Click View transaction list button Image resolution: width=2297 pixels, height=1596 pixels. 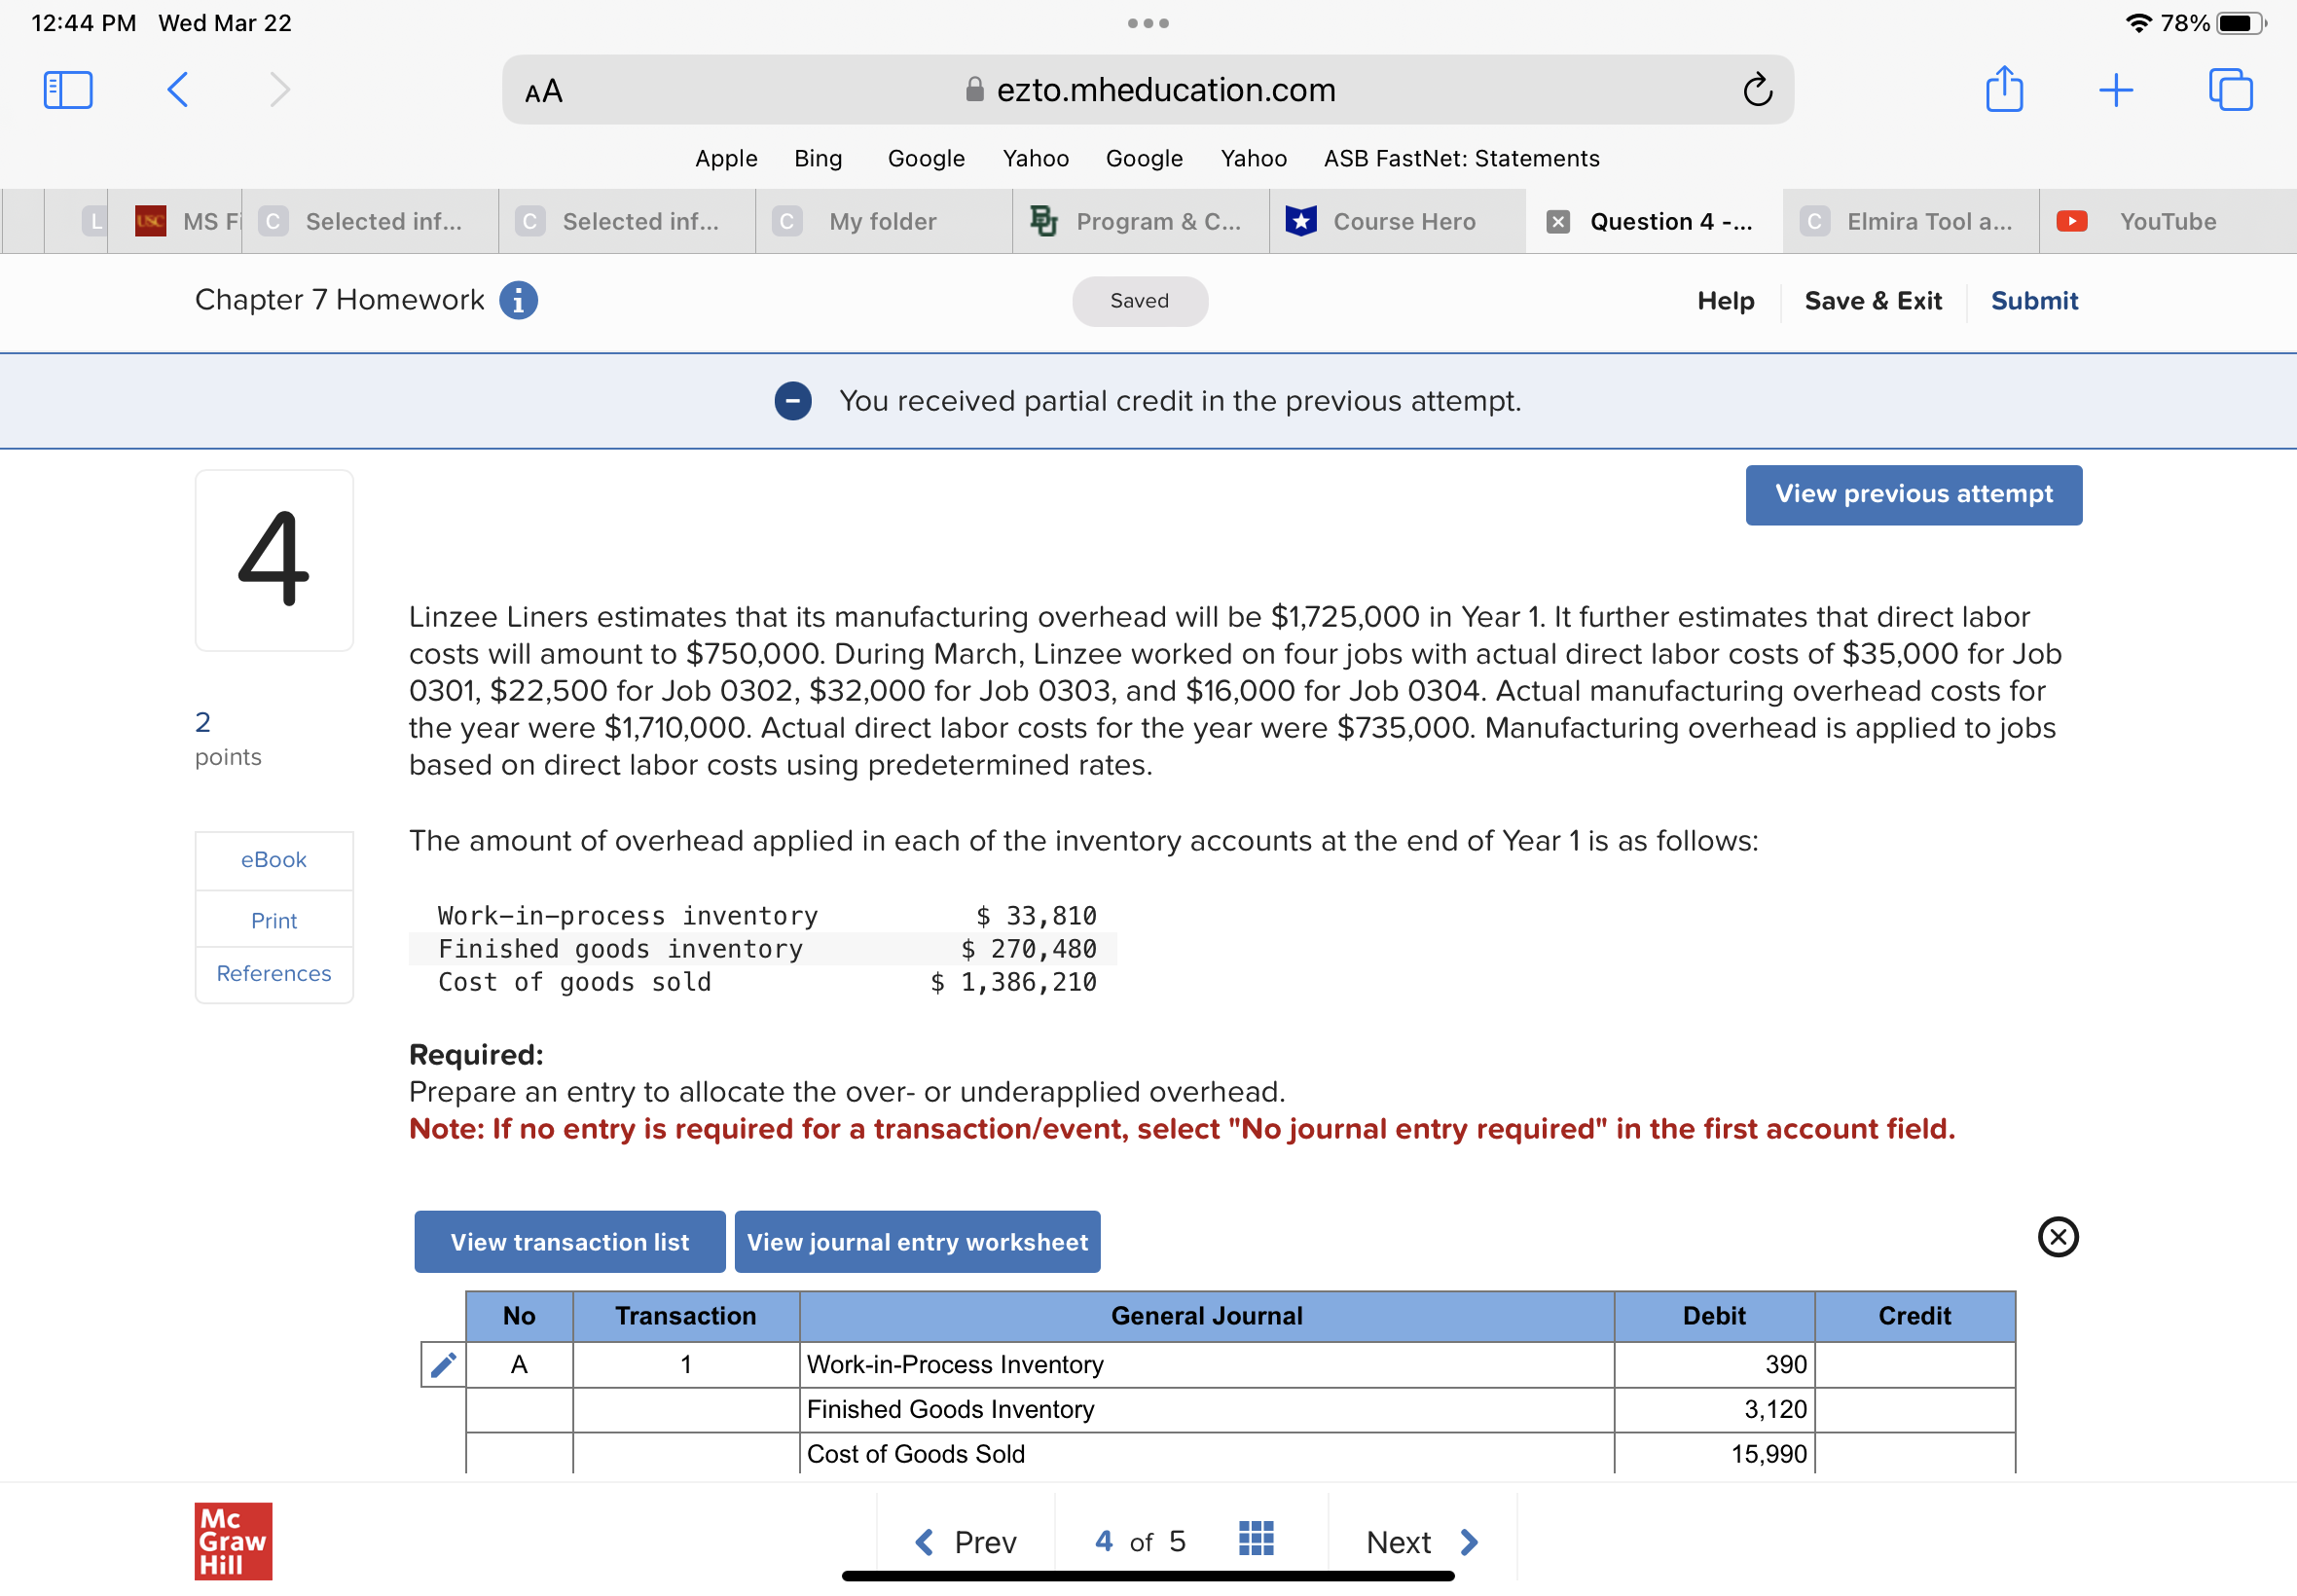click(x=569, y=1242)
